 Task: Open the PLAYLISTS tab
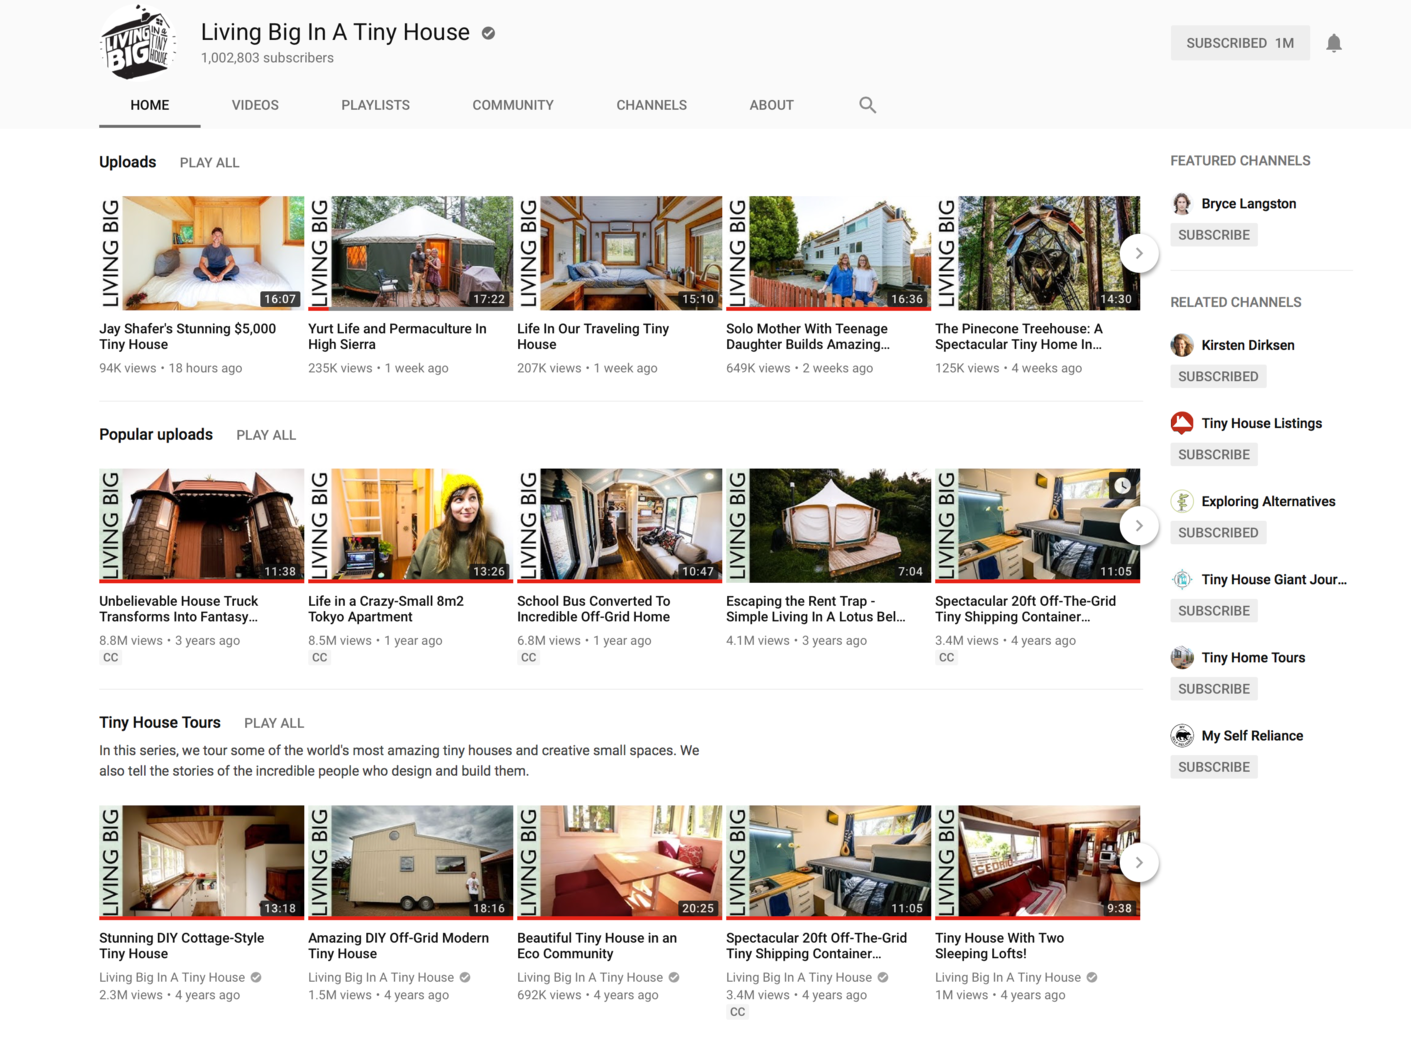375,105
